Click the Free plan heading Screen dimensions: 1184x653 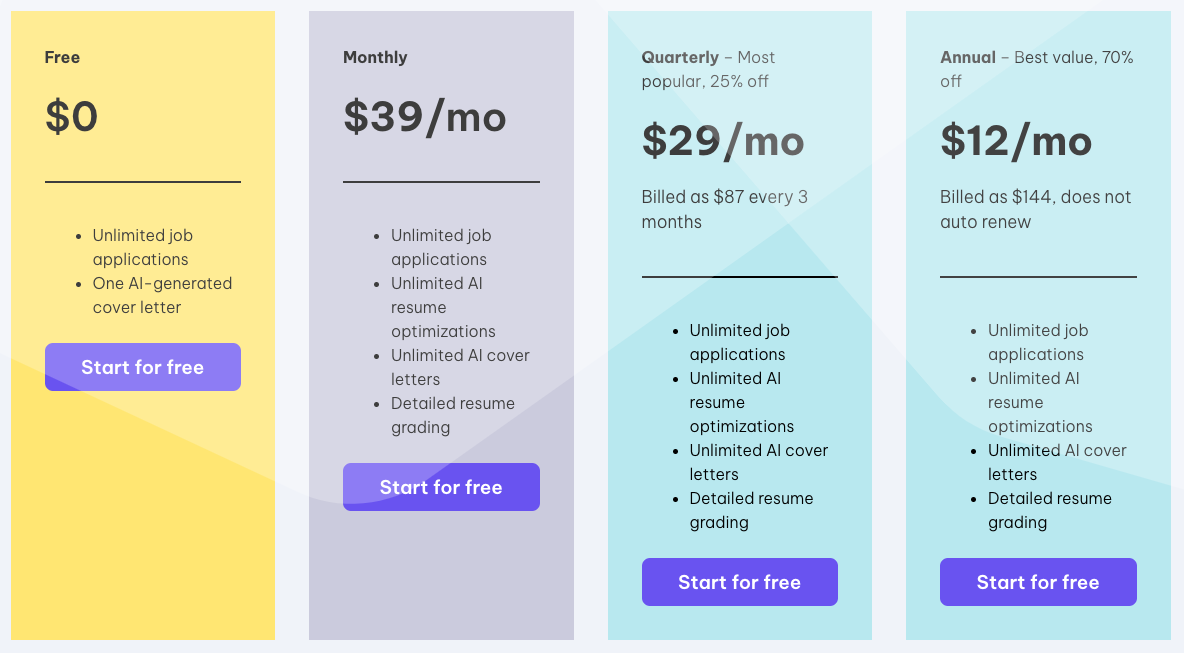coord(62,57)
